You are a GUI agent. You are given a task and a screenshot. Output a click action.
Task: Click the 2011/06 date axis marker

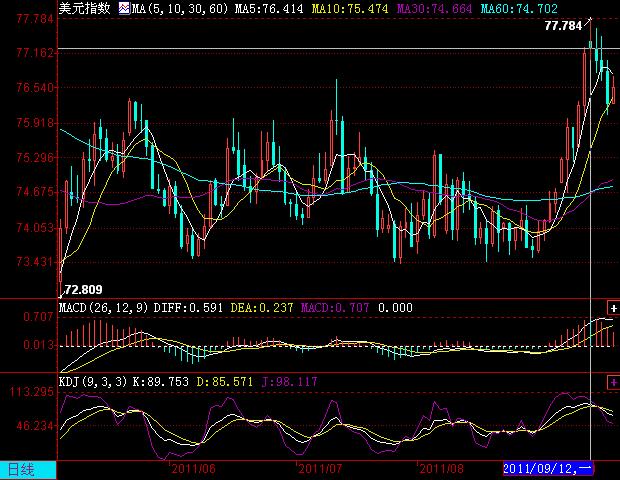(x=193, y=469)
